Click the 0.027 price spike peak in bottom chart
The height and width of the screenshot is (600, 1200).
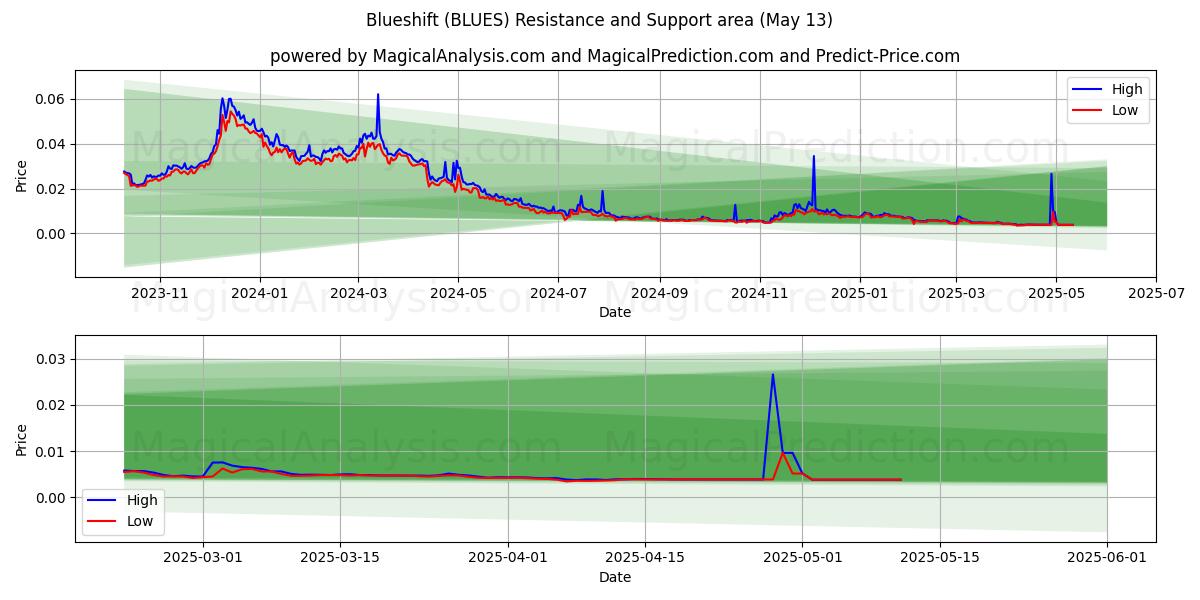773,375
